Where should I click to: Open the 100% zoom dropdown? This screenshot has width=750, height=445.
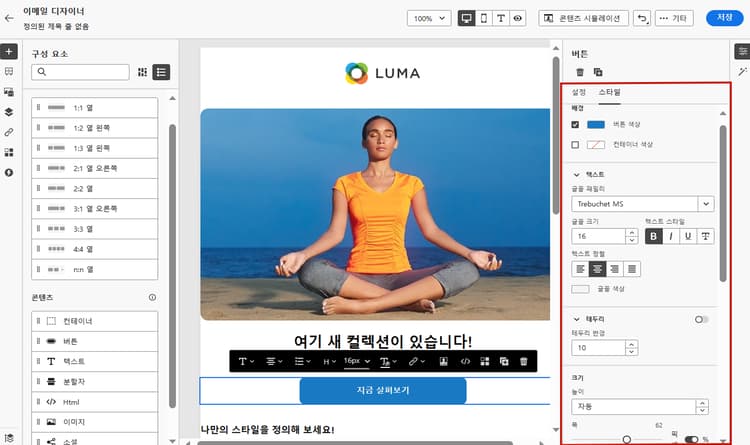(x=429, y=18)
